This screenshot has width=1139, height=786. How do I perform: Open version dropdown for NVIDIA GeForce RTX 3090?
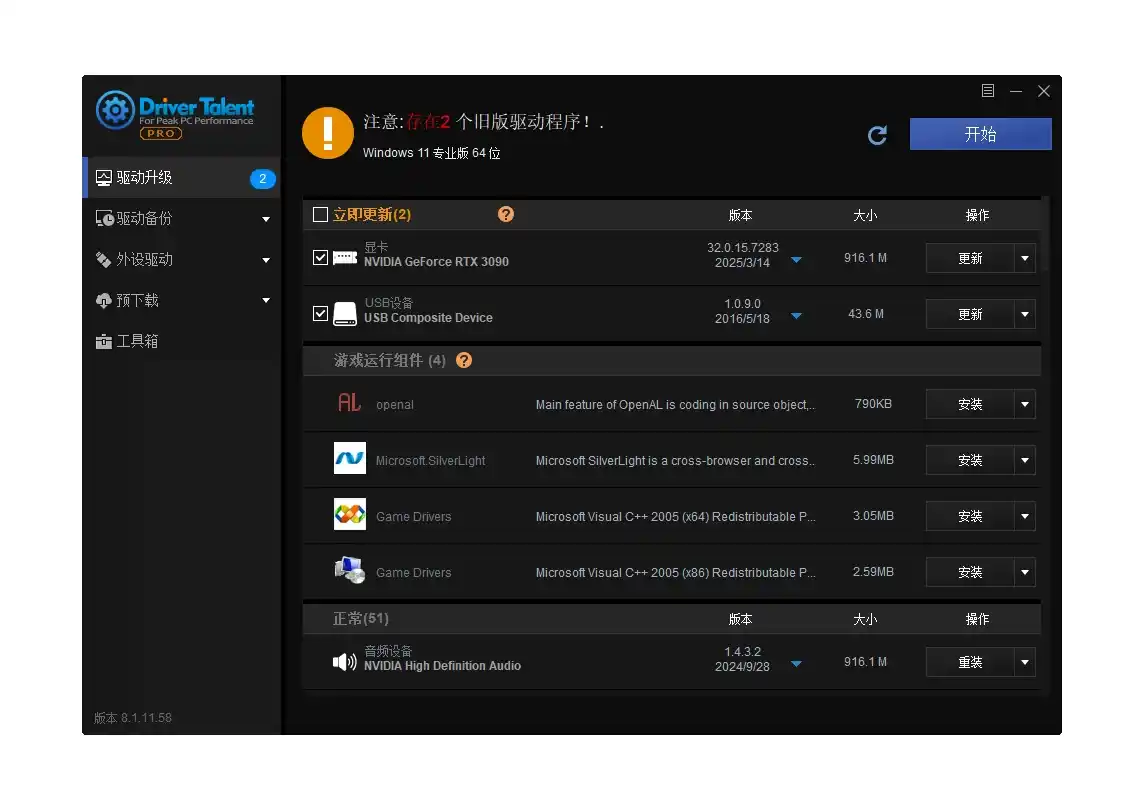[x=796, y=259]
